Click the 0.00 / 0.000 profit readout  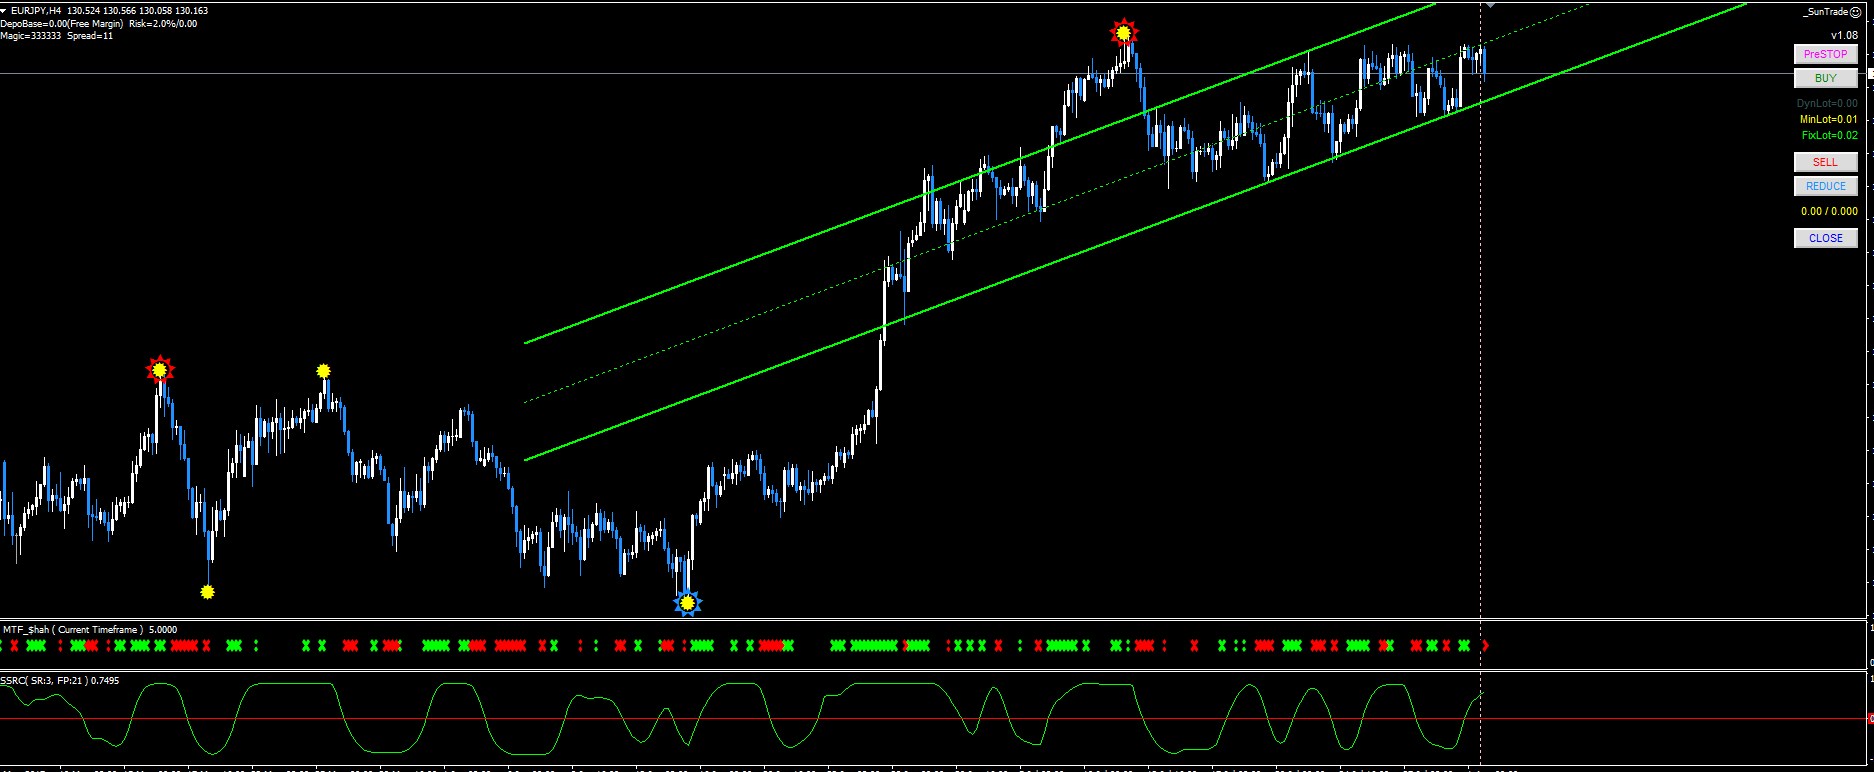pyautogui.click(x=1829, y=211)
